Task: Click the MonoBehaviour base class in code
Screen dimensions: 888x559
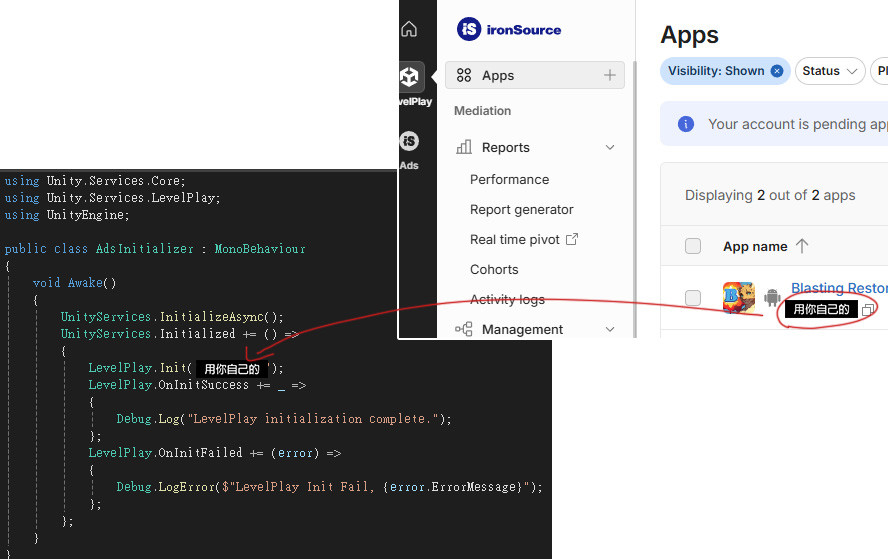Action: (x=260, y=249)
